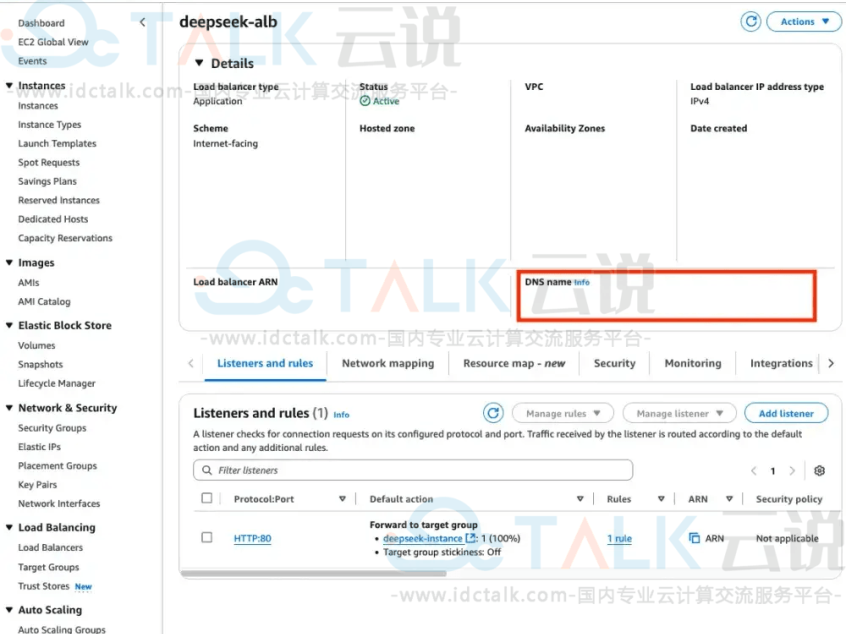This screenshot has width=846, height=634.
Task: Open Launch Templates in sidebar
Action: 57,144
